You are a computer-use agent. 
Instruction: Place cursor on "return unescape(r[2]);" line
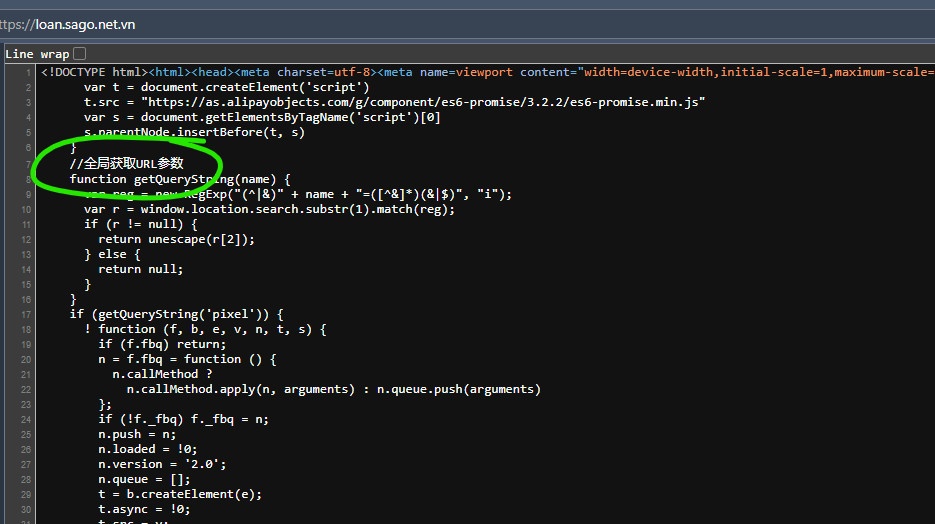tap(175, 239)
